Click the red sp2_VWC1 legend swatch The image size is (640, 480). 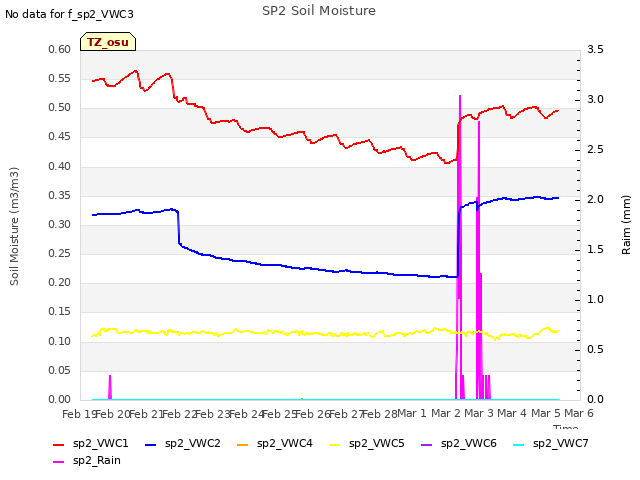pos(59,444)
